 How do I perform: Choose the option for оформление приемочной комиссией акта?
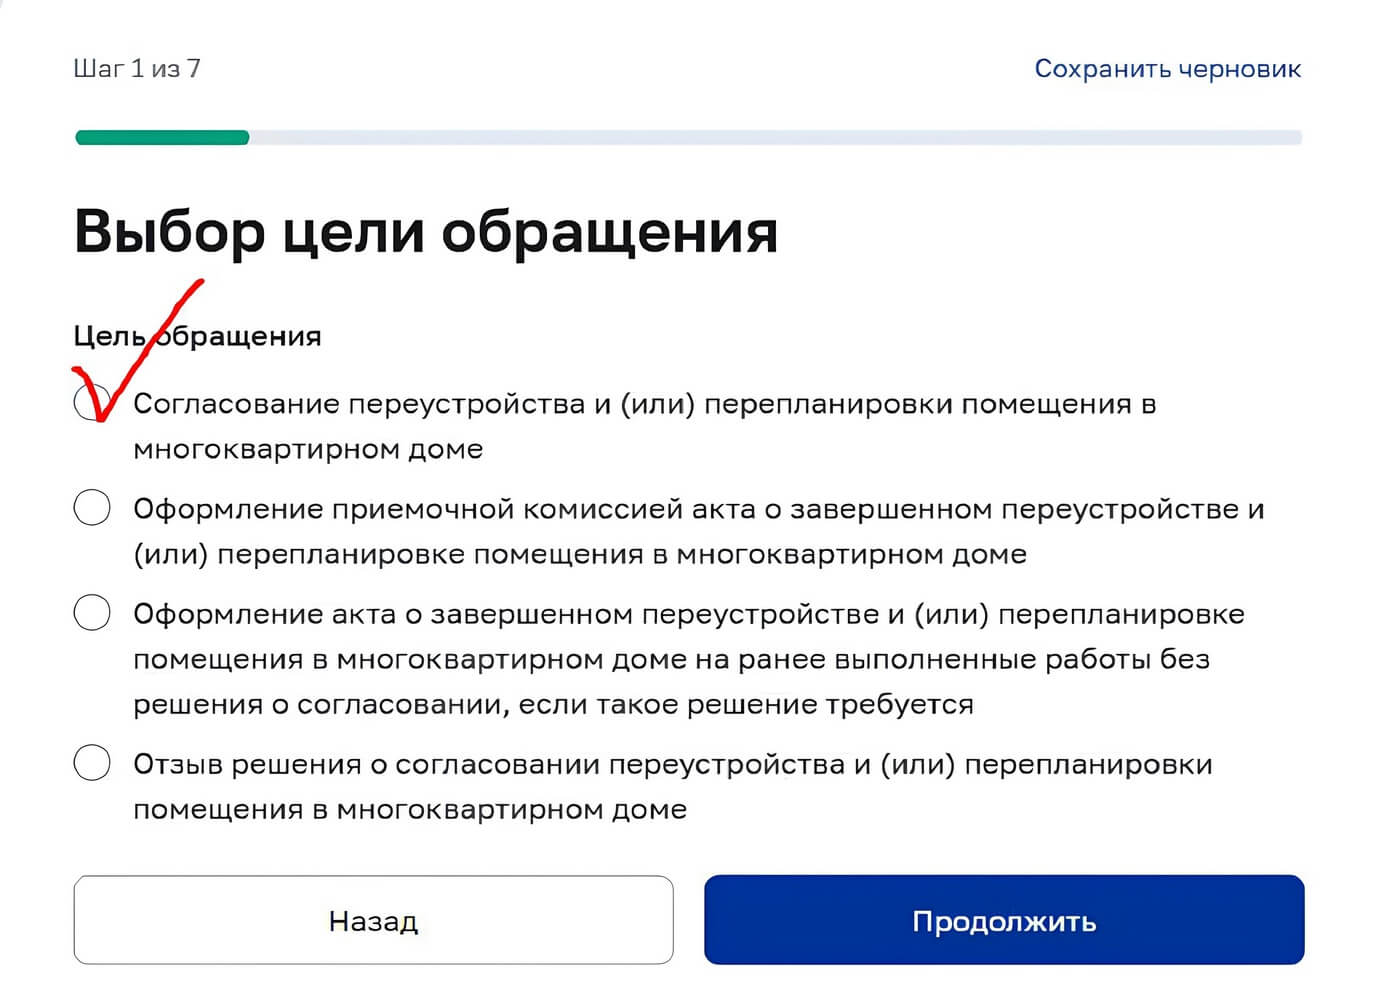(91, 508)
